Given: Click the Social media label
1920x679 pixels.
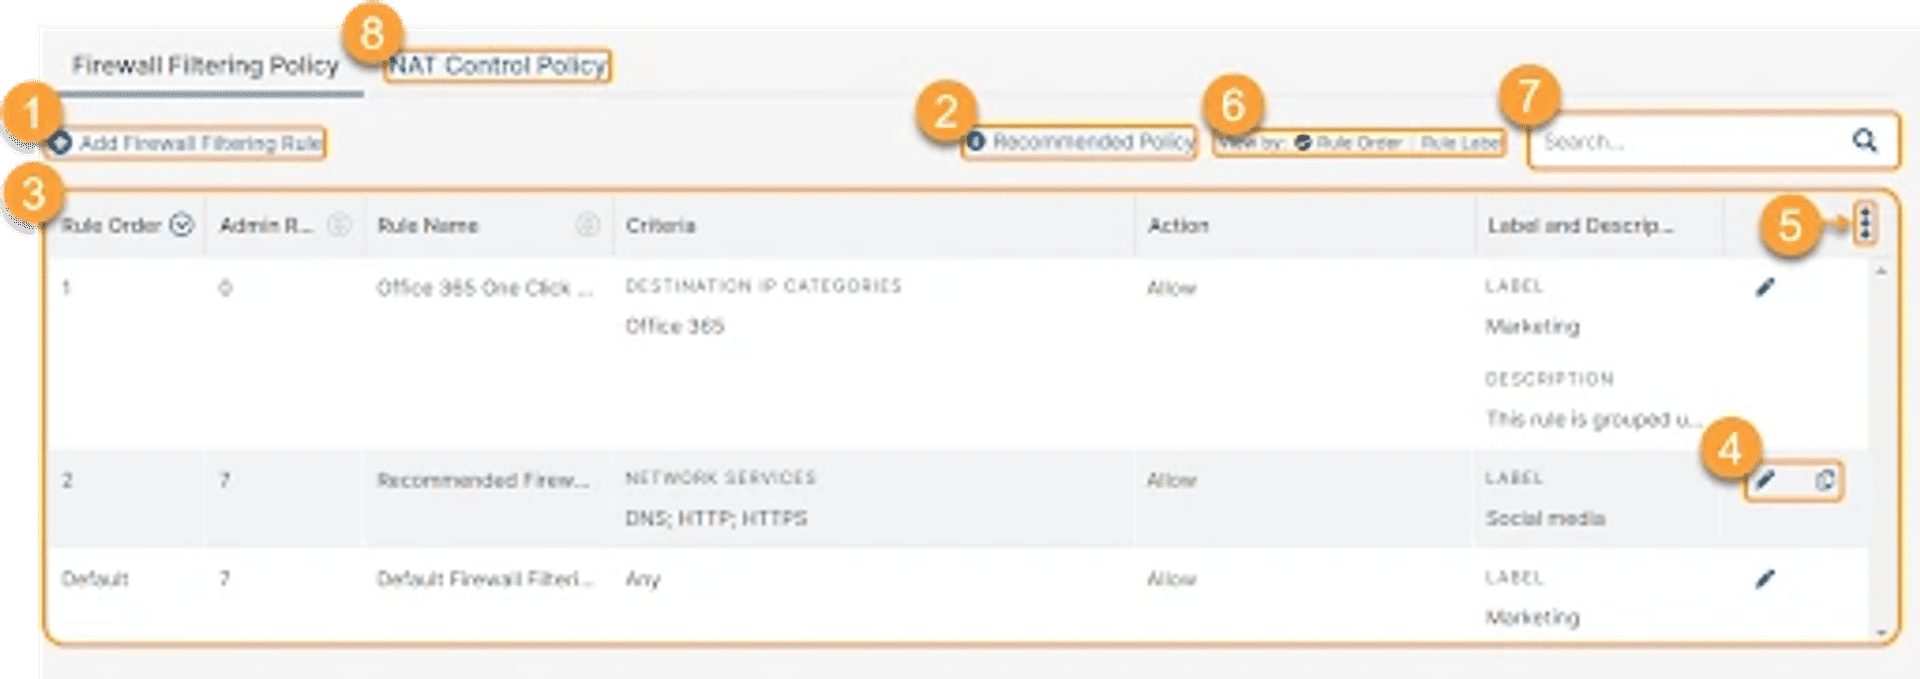Looking at the screenshot, I should point(1545,518).
